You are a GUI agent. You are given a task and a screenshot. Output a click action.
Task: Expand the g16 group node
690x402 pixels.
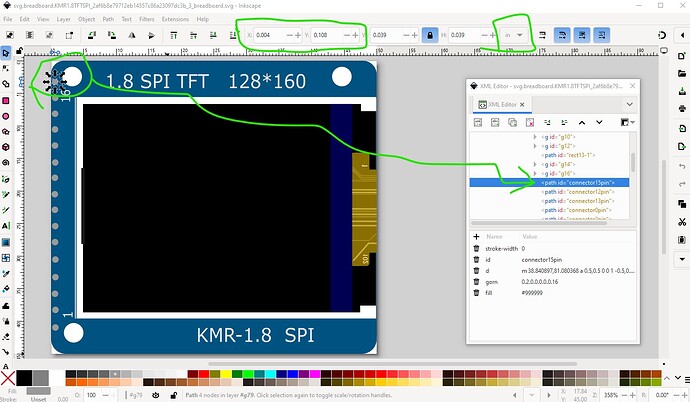[535, 172]
